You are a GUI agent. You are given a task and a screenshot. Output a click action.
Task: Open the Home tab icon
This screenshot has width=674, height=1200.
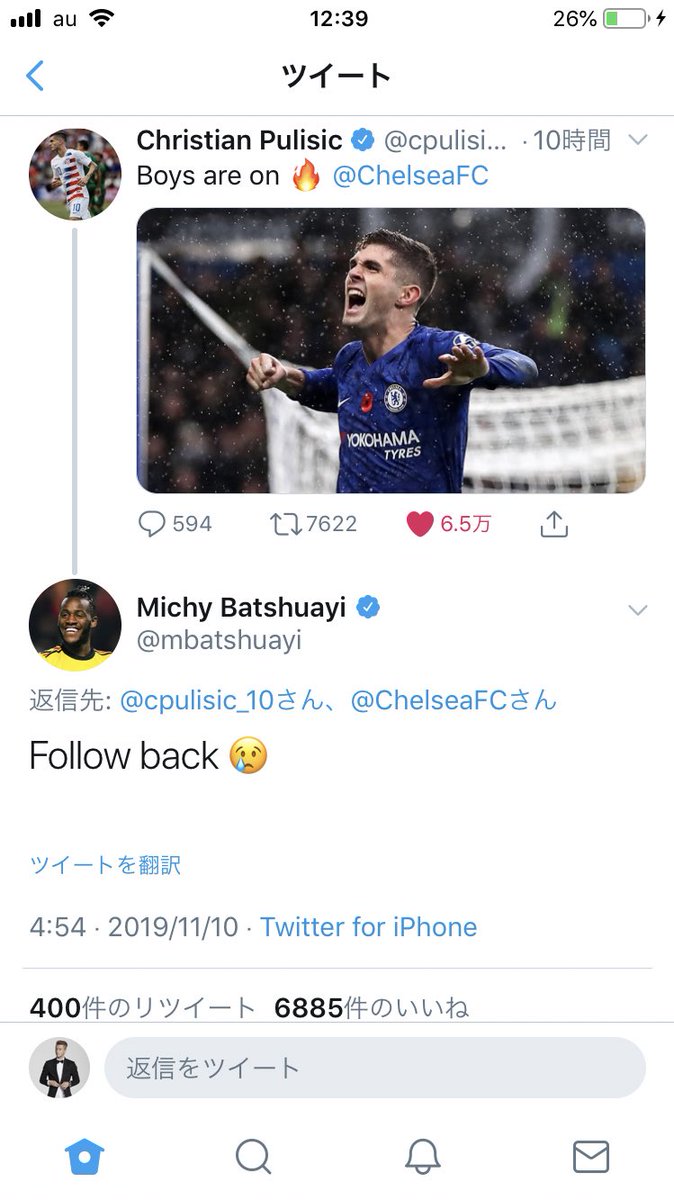click(85, 1157)
